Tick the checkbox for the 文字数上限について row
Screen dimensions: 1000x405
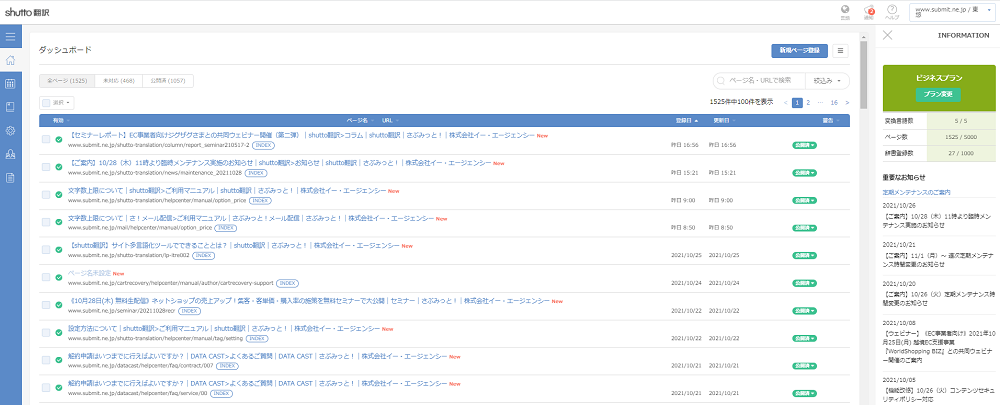pos(46,195)
